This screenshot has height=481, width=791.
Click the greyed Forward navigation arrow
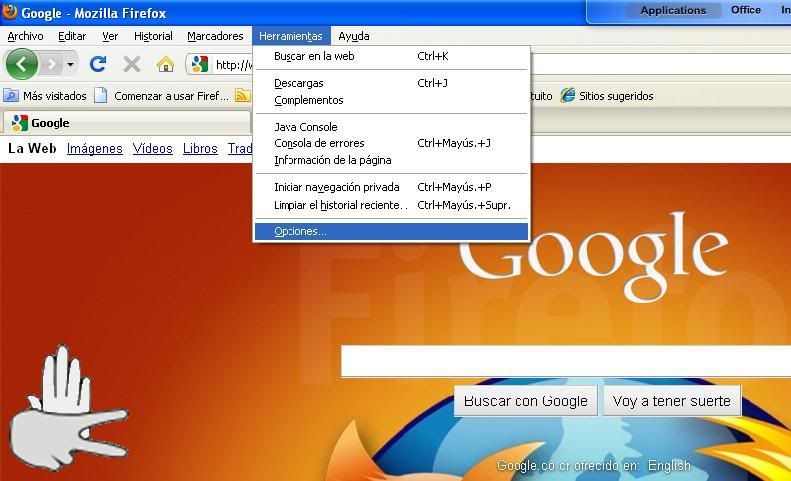(51, 64)
